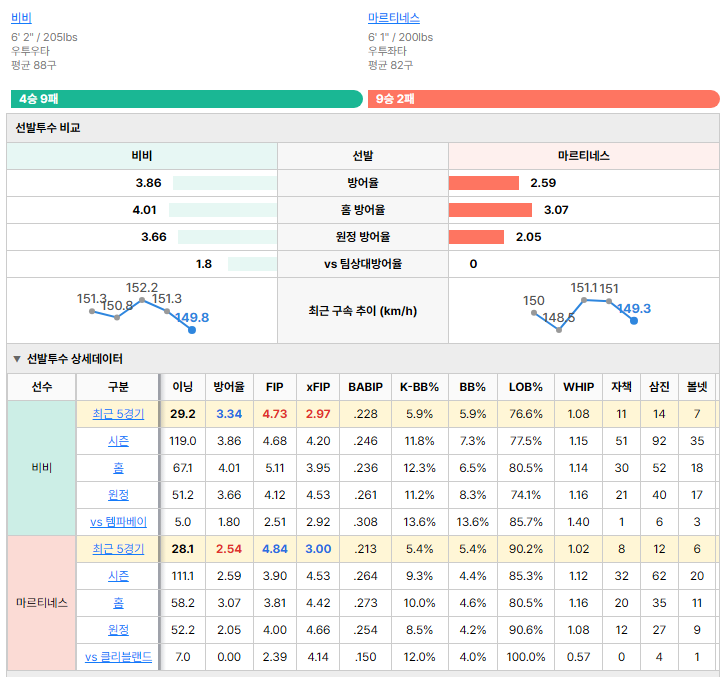The image size is (726, 677).
Task: Click the 볼넷 column header
Action: tap(697, 387)
